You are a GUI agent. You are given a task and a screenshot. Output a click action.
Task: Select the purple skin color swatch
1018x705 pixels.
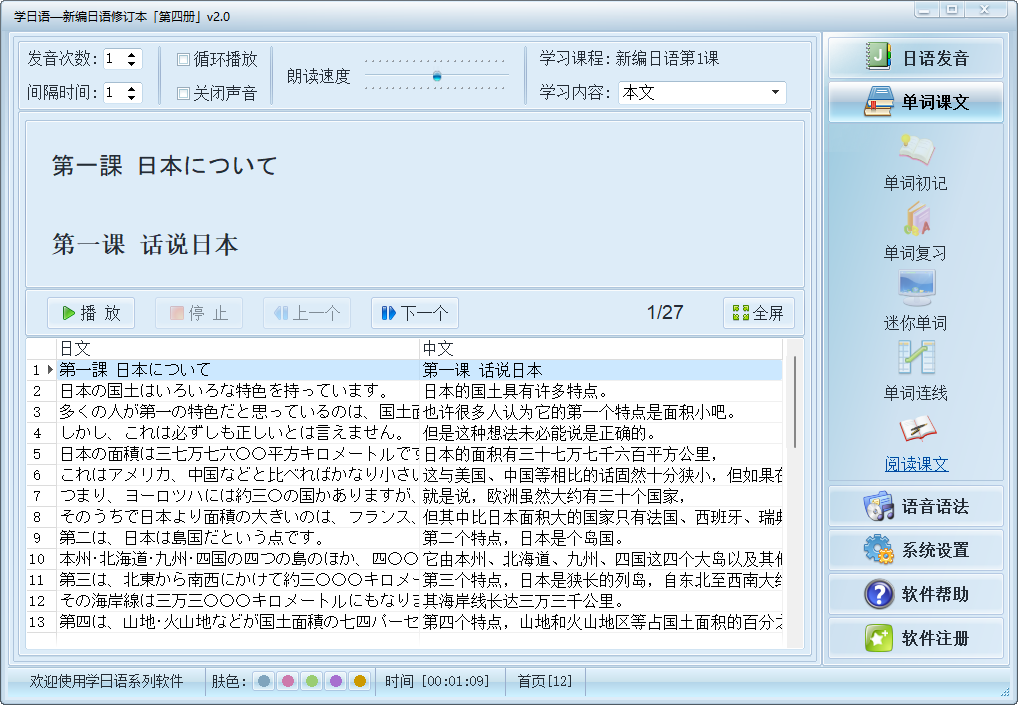click(336, 681)
